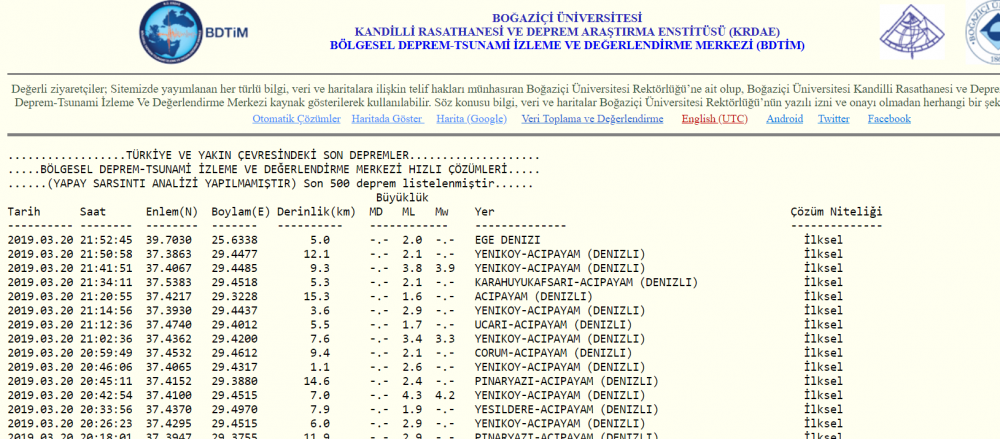Click the Boğaziçi University seal logo
Screen dimensions: 1000x439
[x=983, y=32]
